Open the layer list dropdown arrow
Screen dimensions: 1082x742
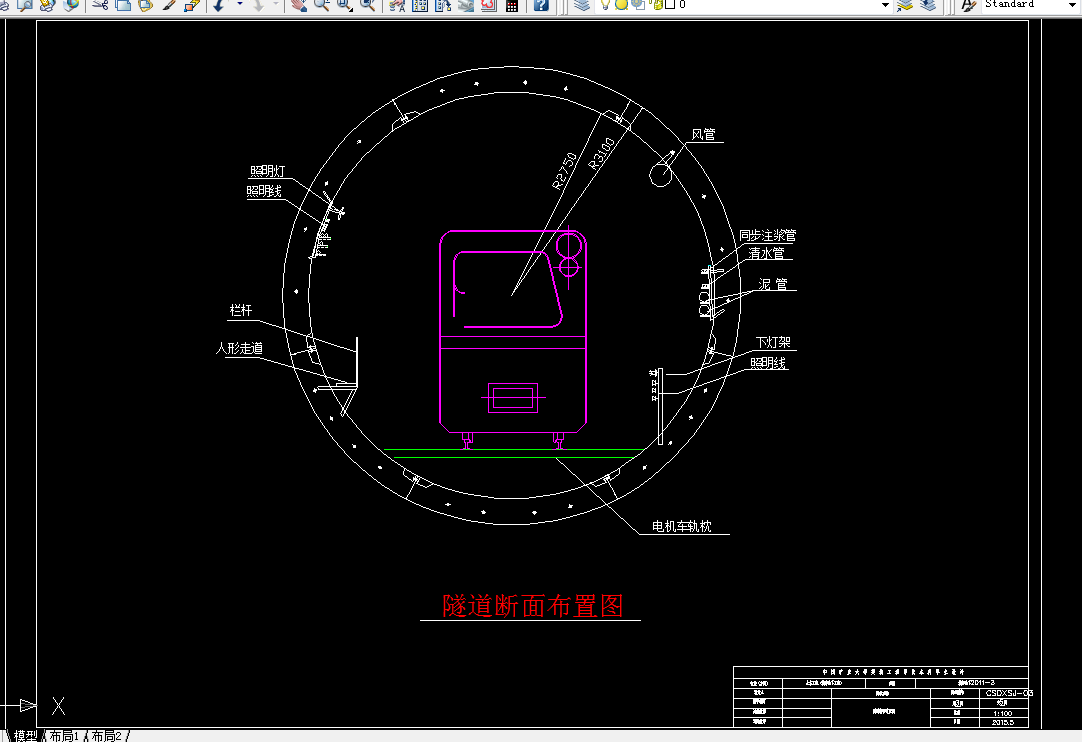pos(885,5)
